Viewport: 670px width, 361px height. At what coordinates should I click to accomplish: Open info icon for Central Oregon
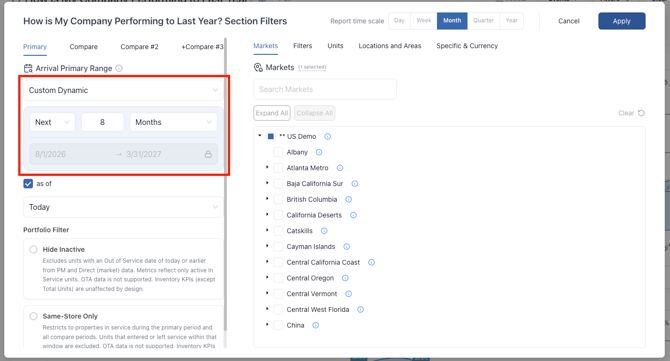click(x=345, y=278)
